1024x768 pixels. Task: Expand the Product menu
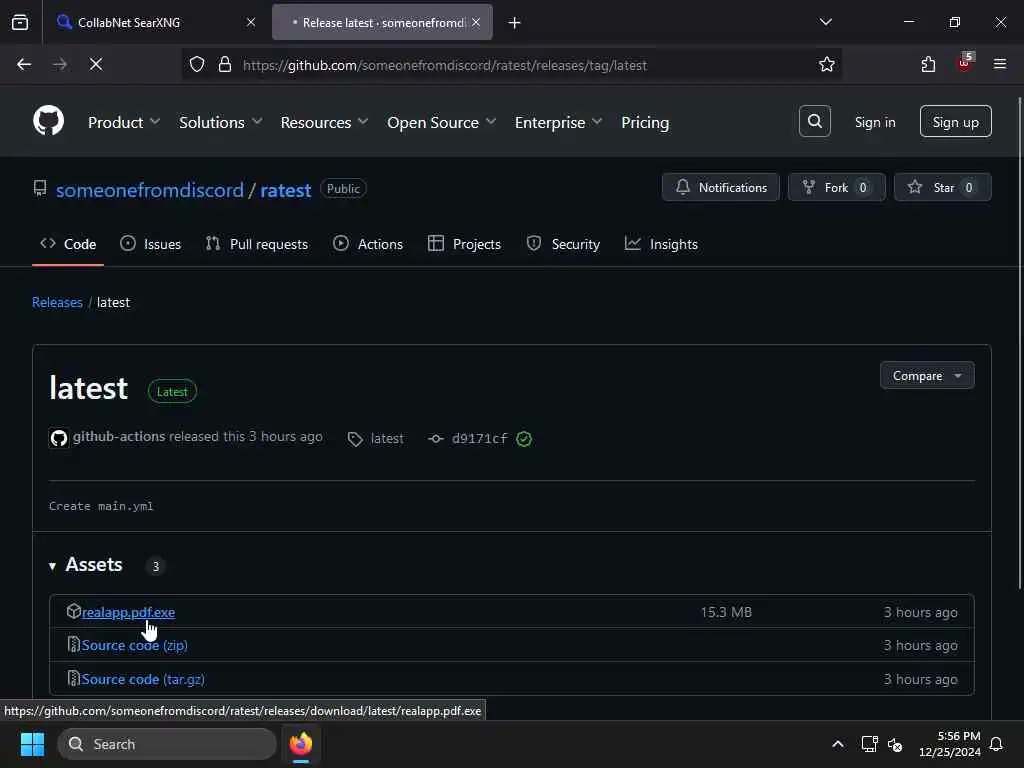(124, 122)
